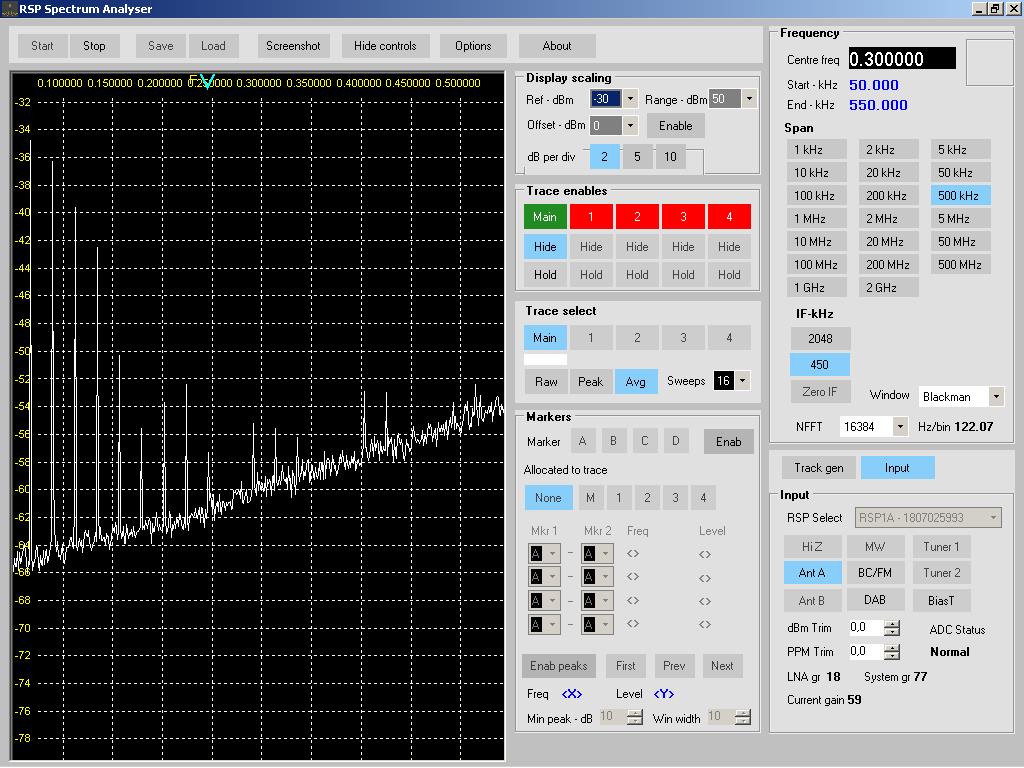Select marker A
Screen dimensions: 1024x768
pyautogui.click(x=583, y=441)
